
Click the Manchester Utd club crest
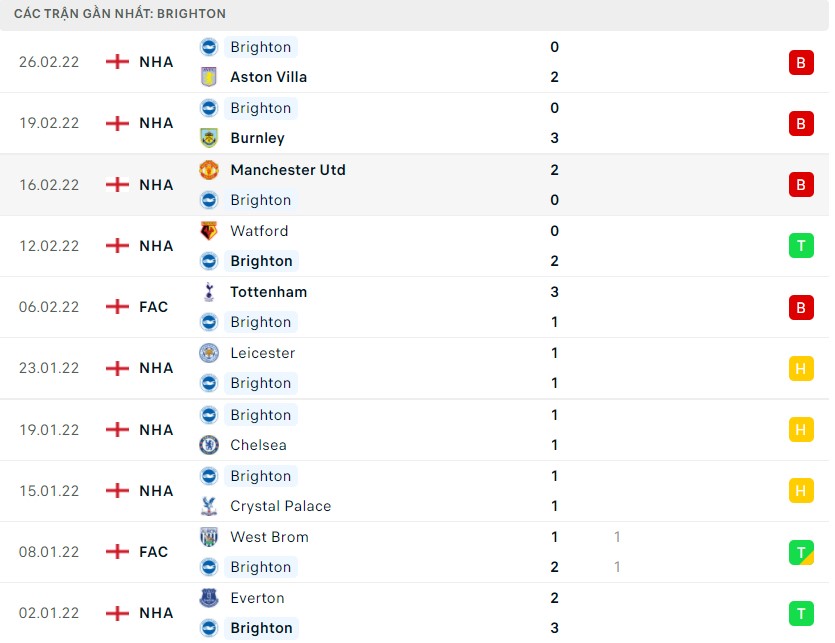tap(209, 170)
